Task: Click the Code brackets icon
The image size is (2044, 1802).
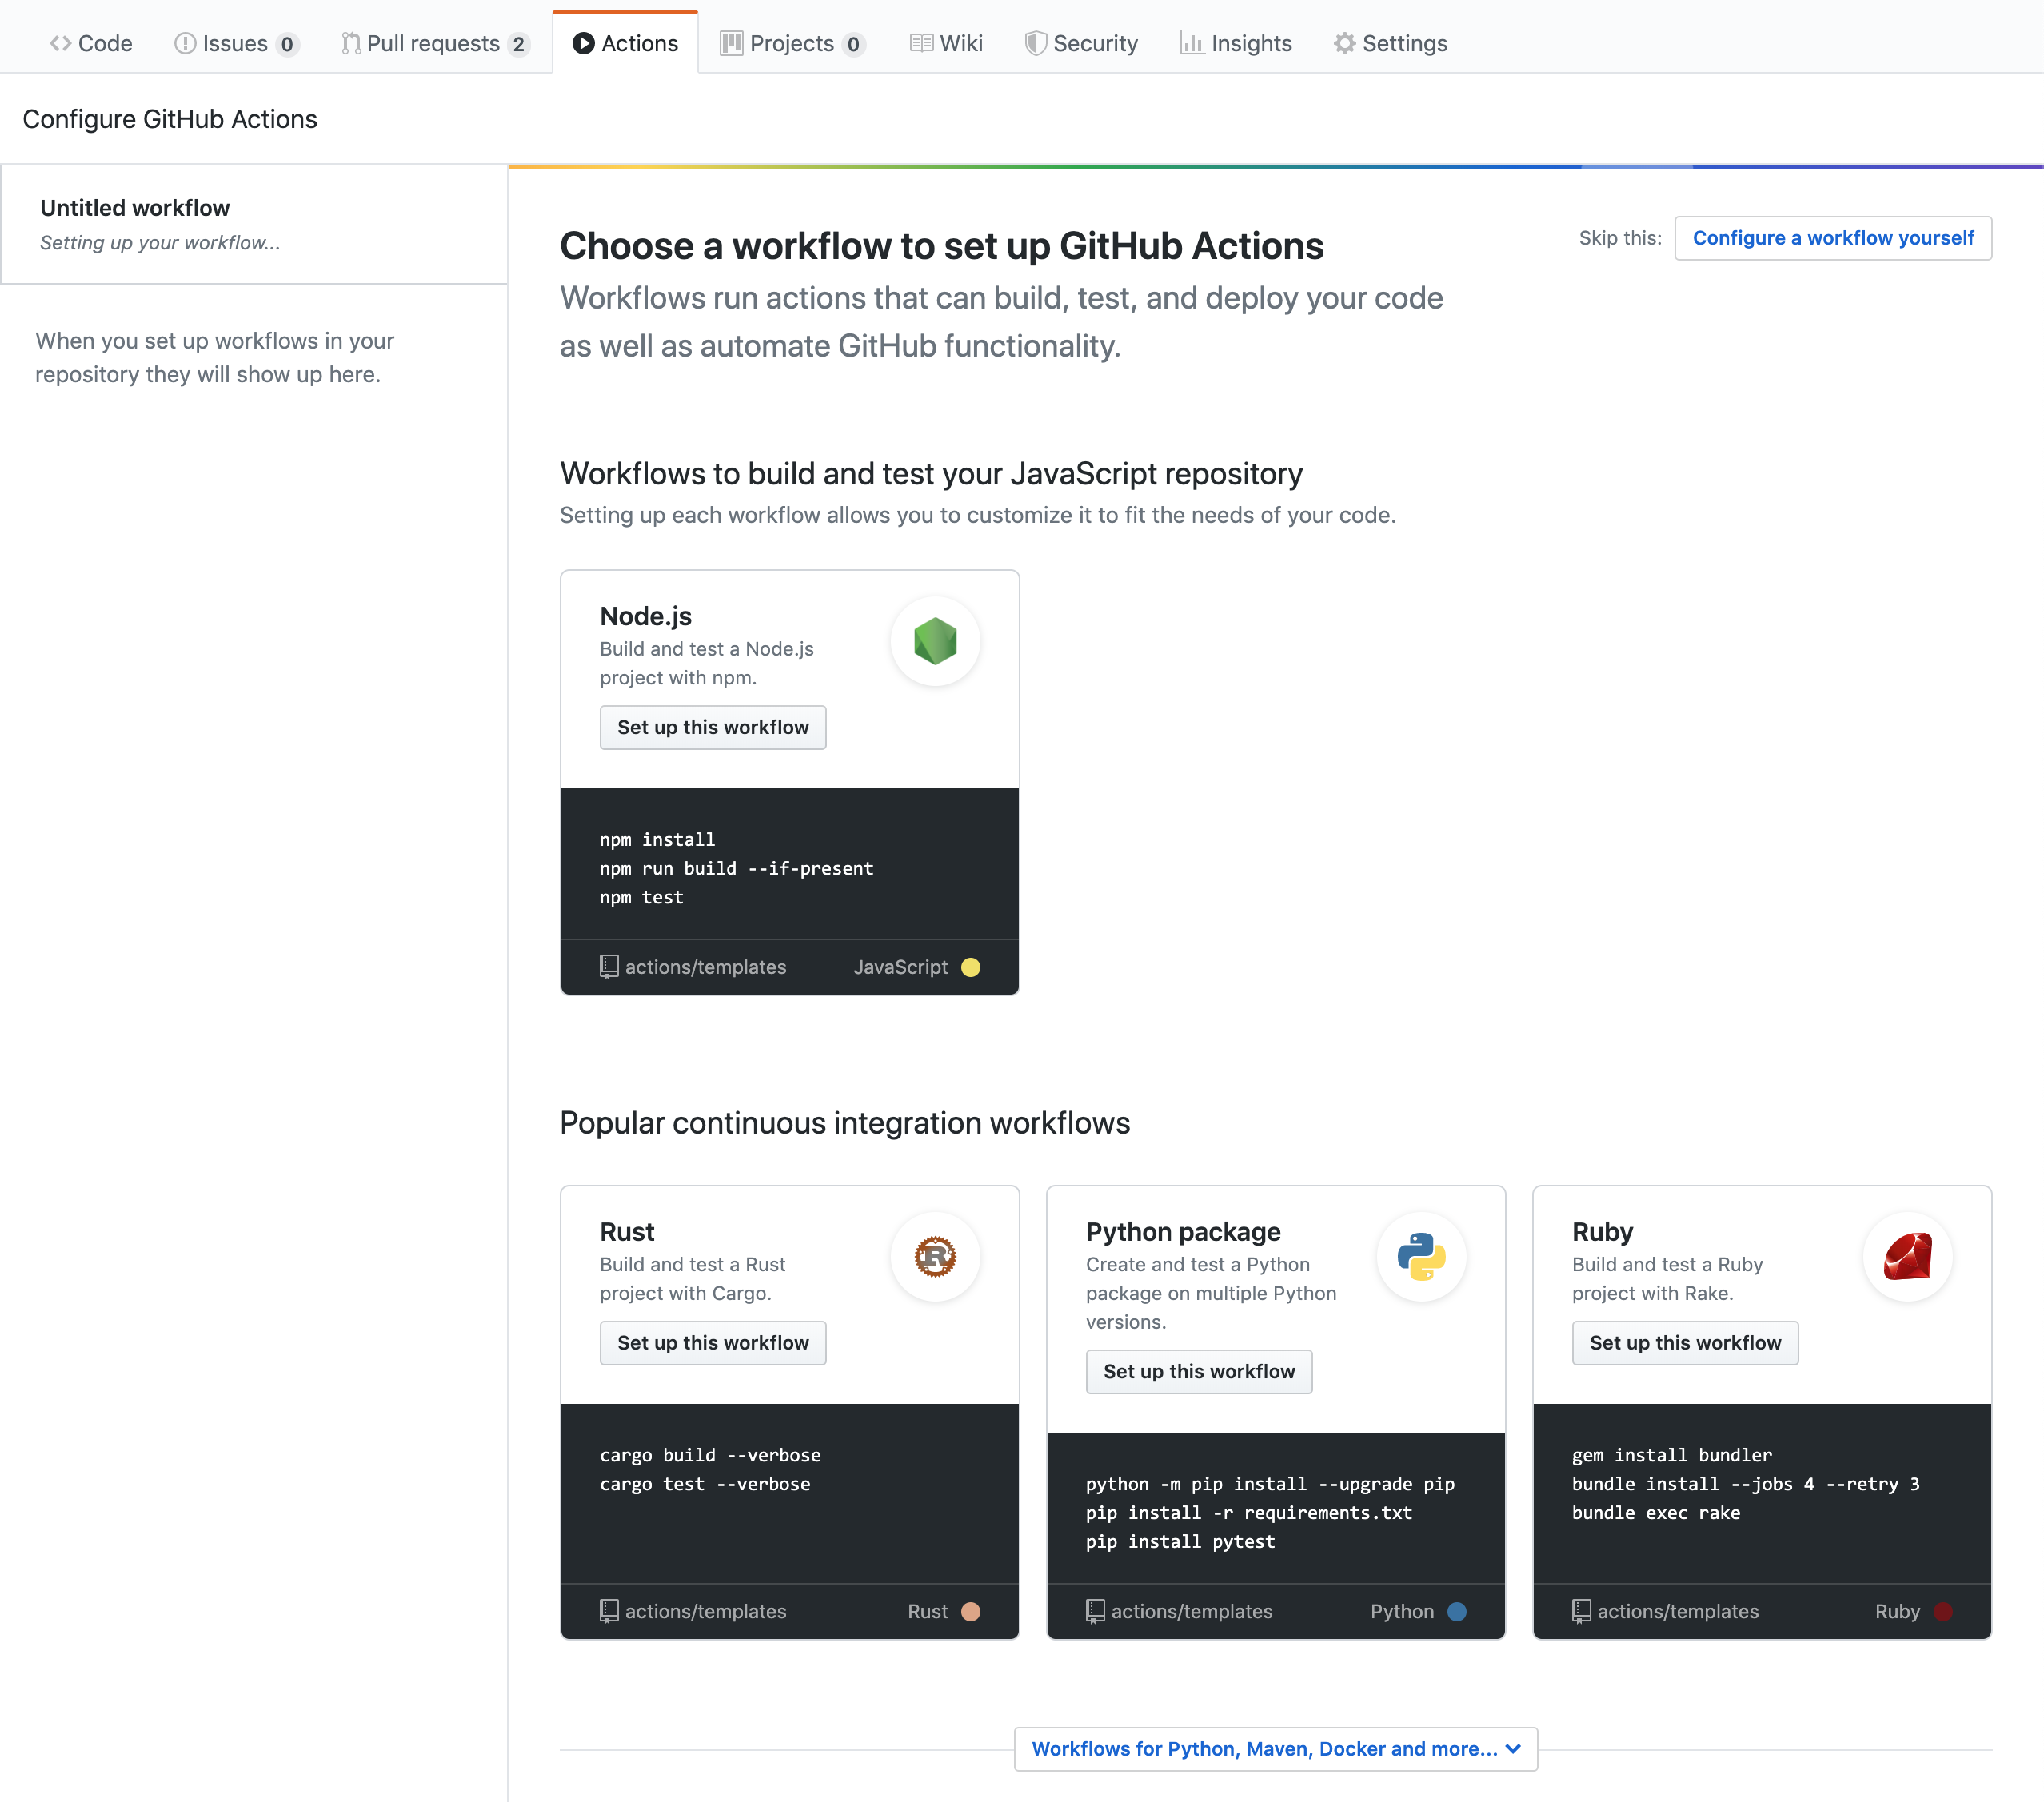Action: click(x=60, y=43)
